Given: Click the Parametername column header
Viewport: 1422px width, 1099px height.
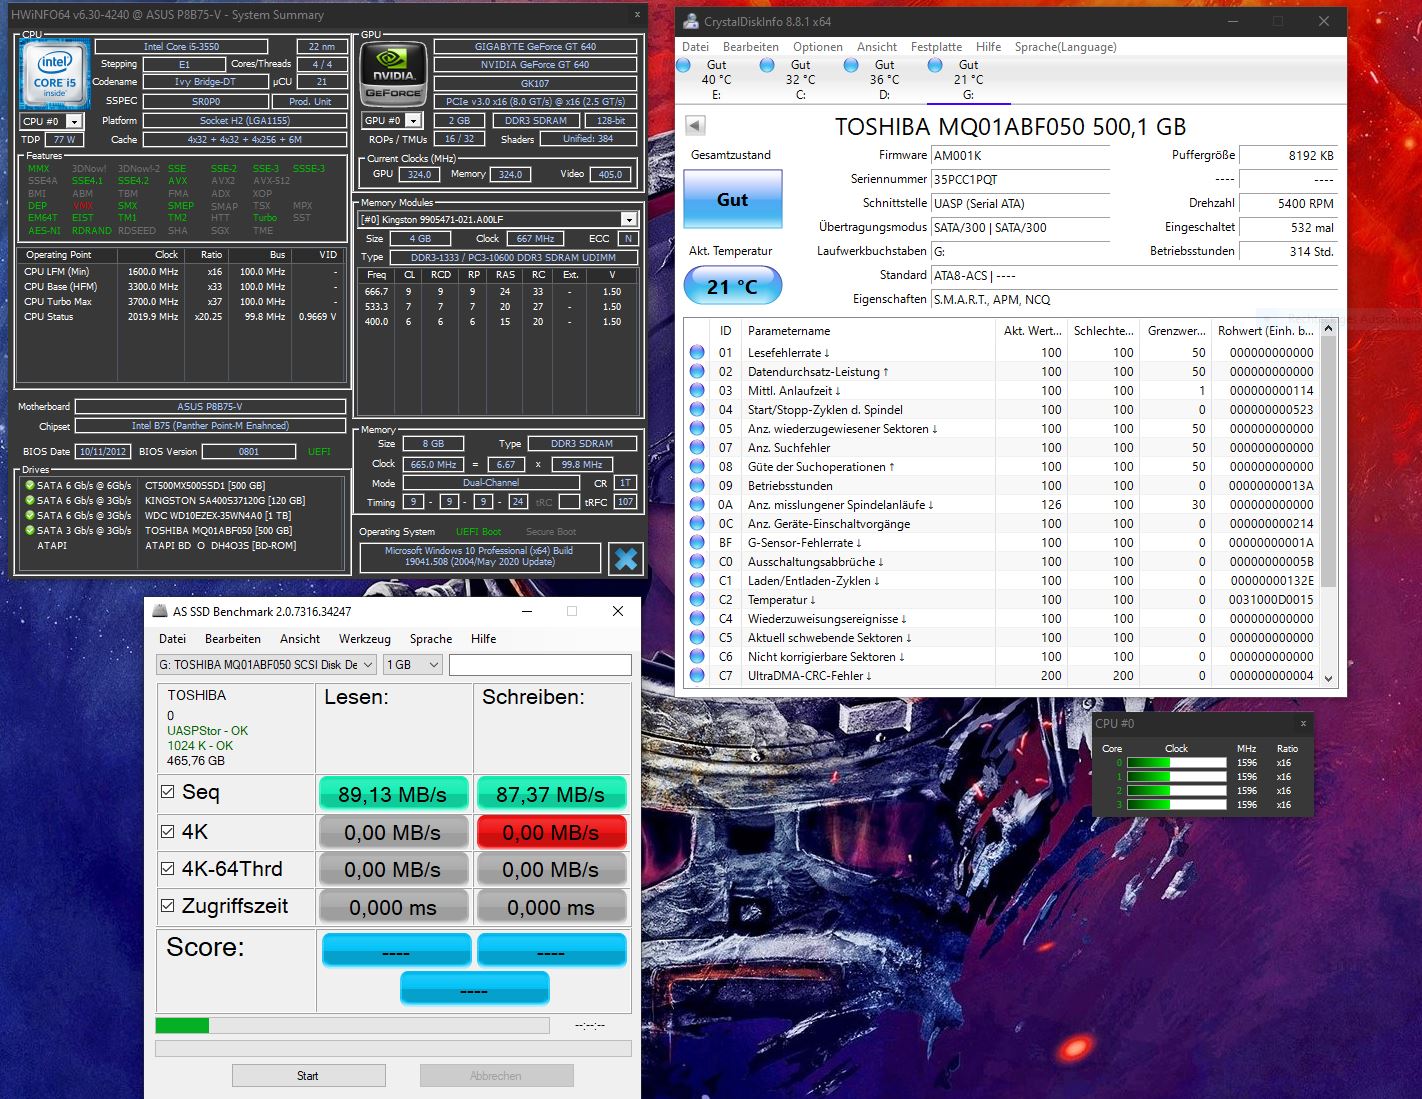Looking at the screenshot, I should 868,330.
